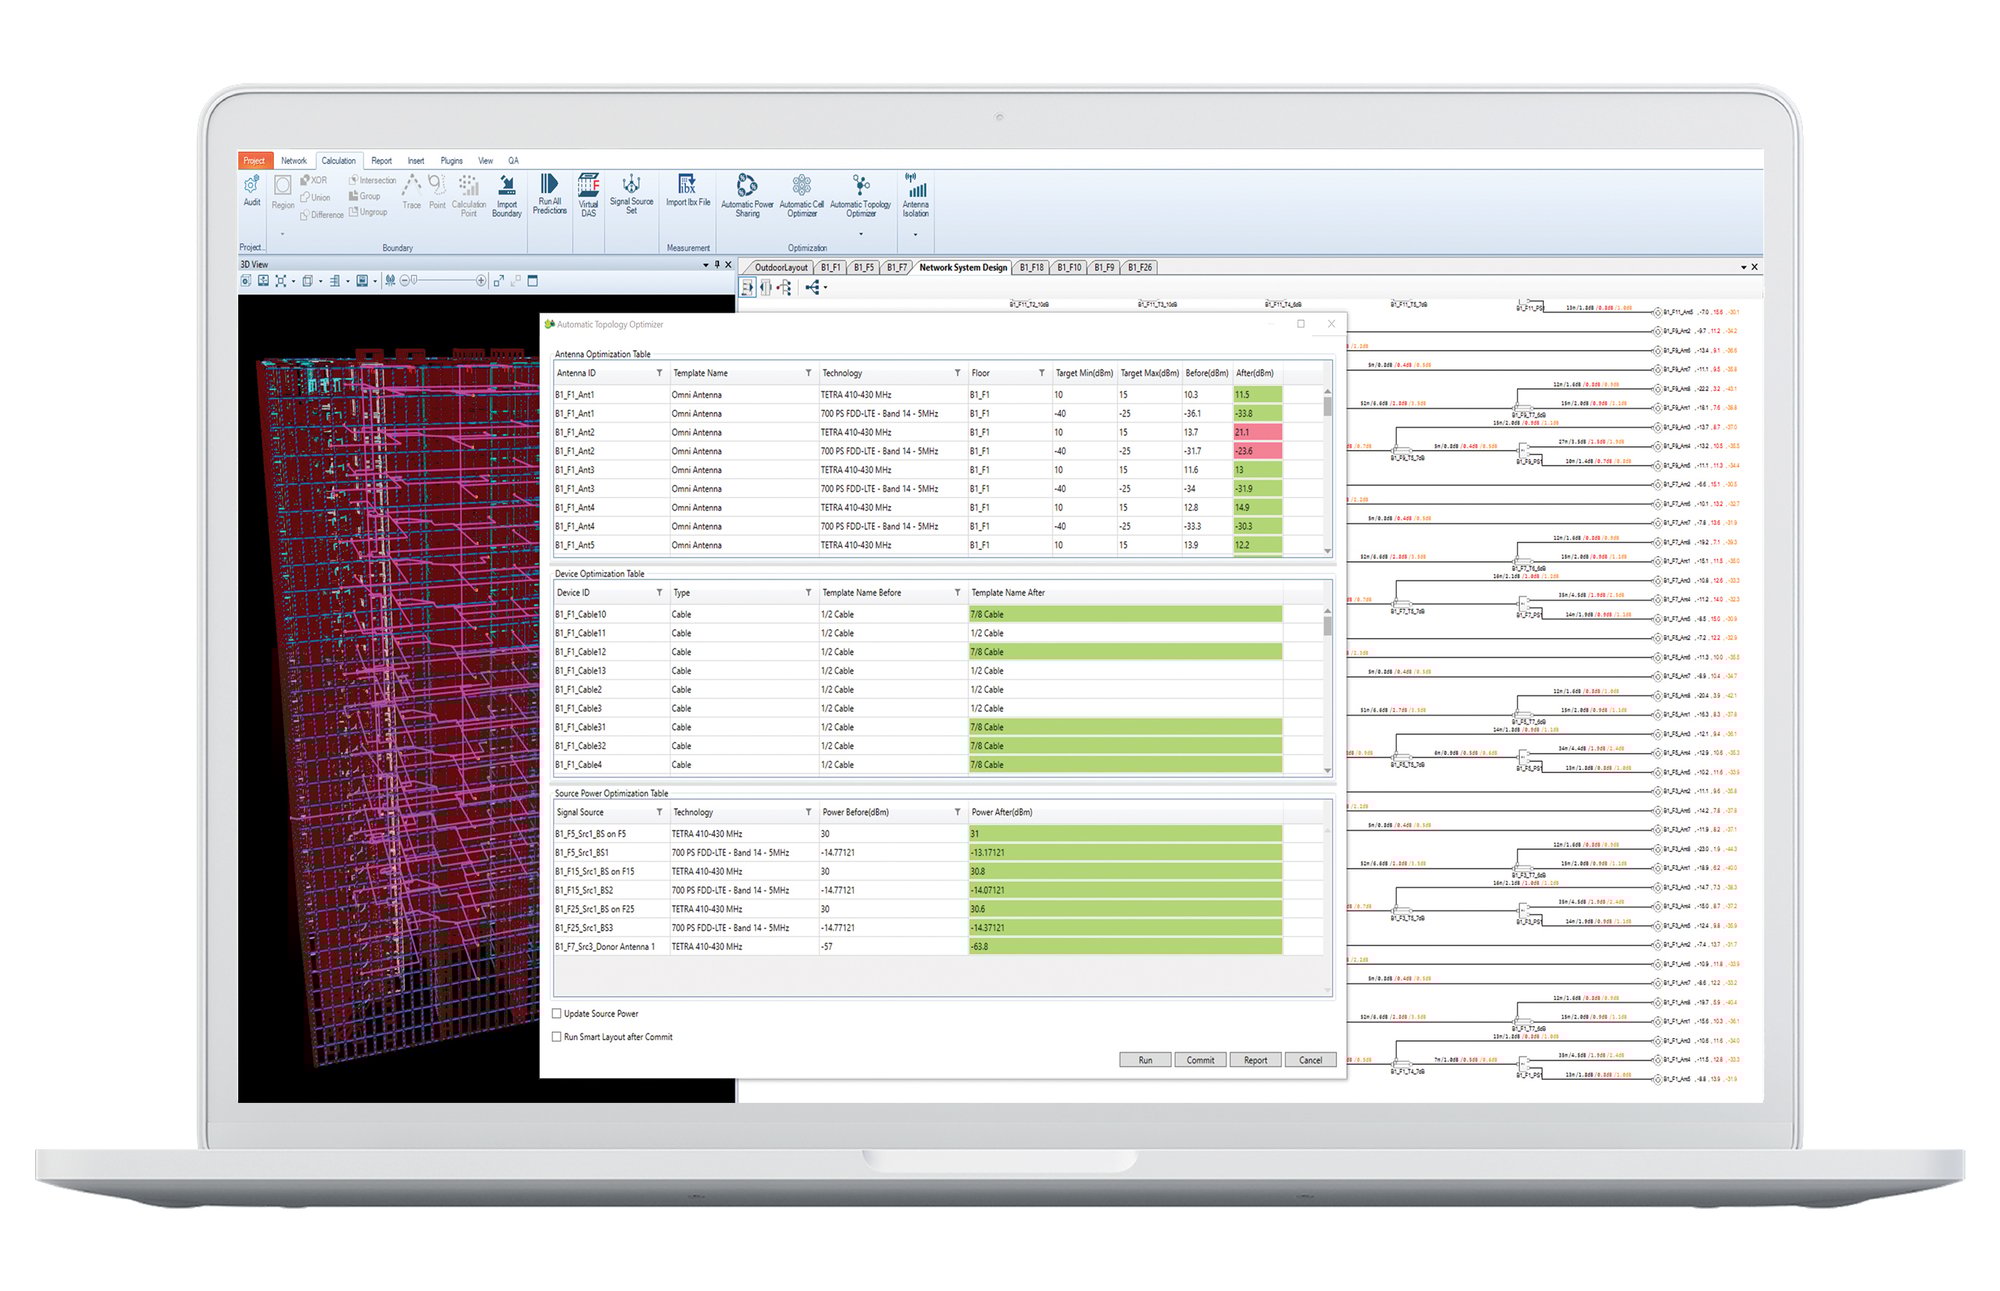The height and width of the screenshot is (1291, 2000).
Task: Open filter for antenna table Technology column
Action: point(957,373)
